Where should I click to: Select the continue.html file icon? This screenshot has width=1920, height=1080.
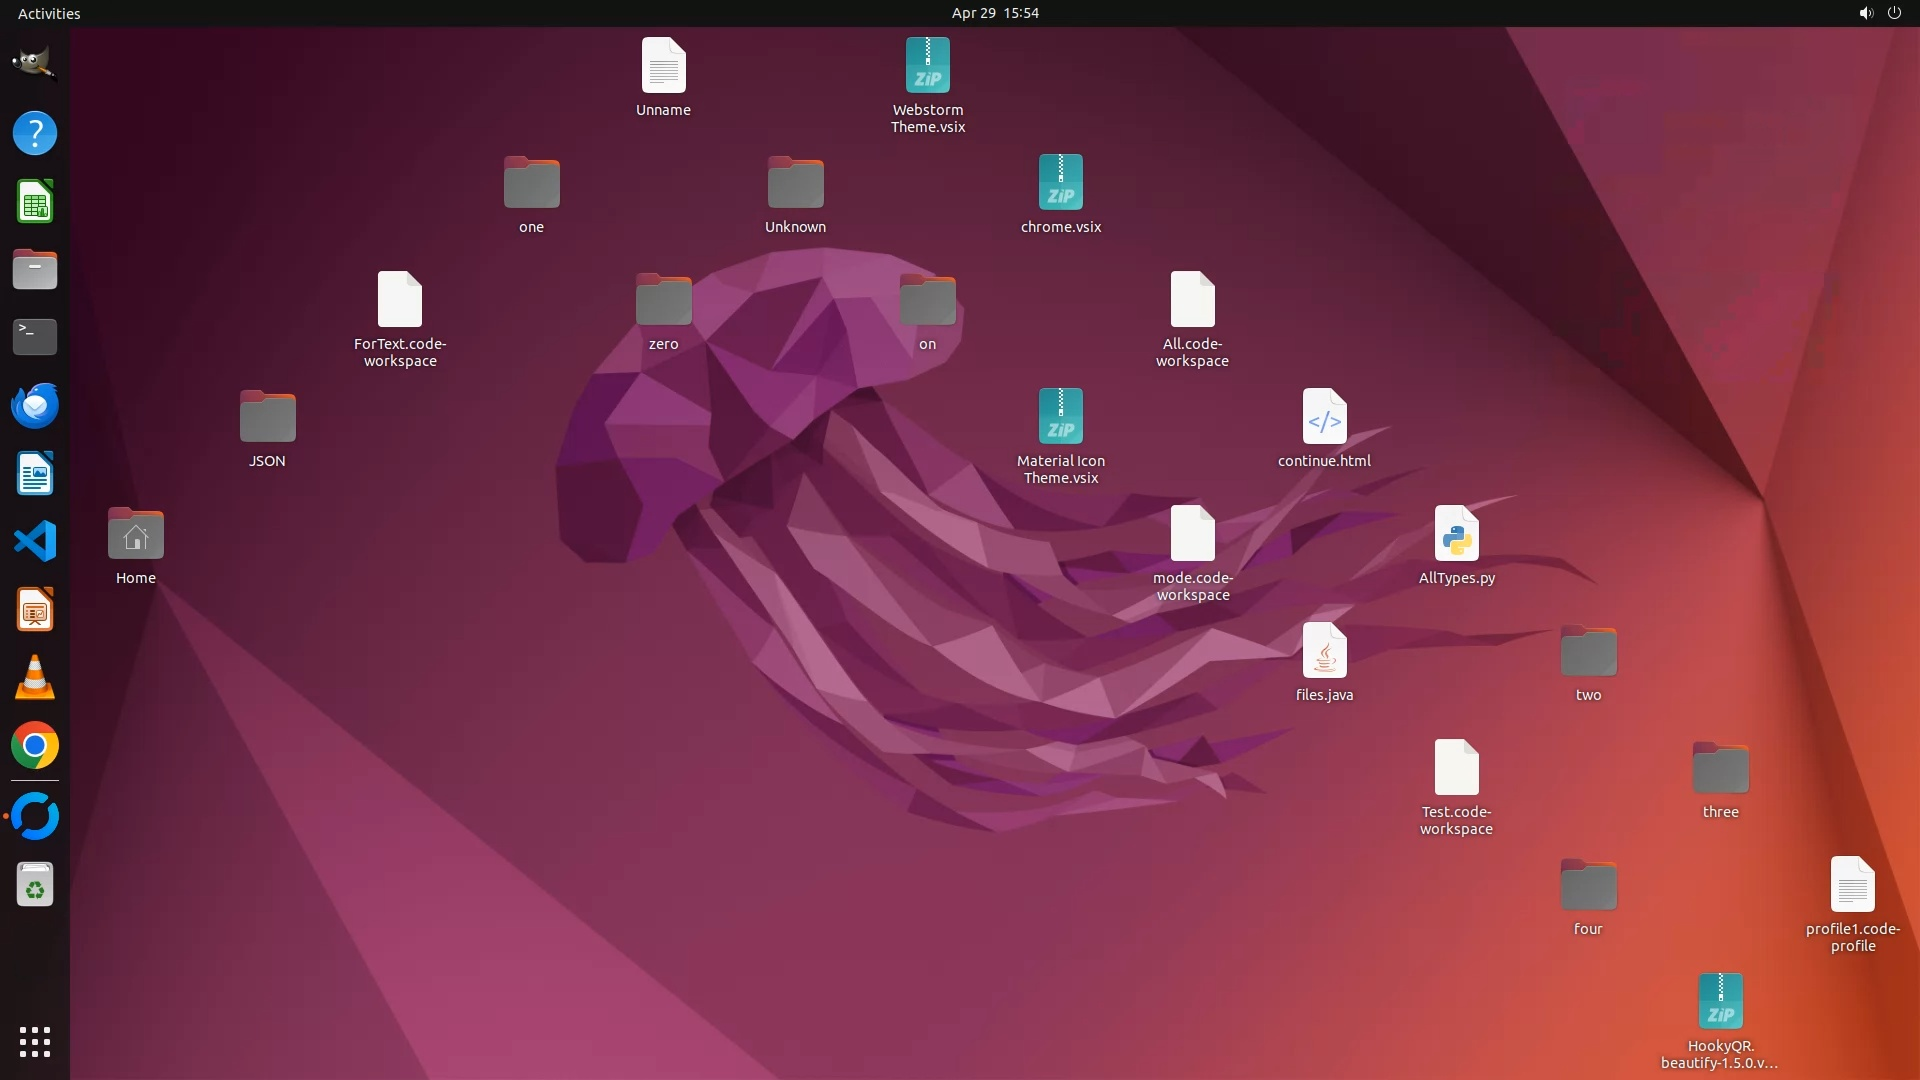pos(1324,417)
